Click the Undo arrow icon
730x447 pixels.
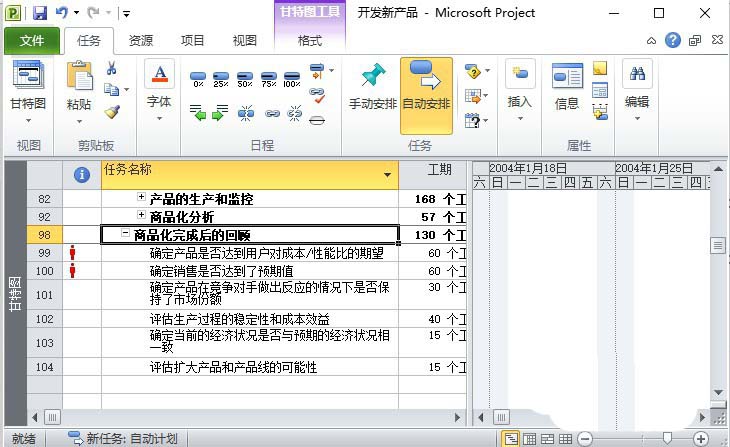point(62,13)
